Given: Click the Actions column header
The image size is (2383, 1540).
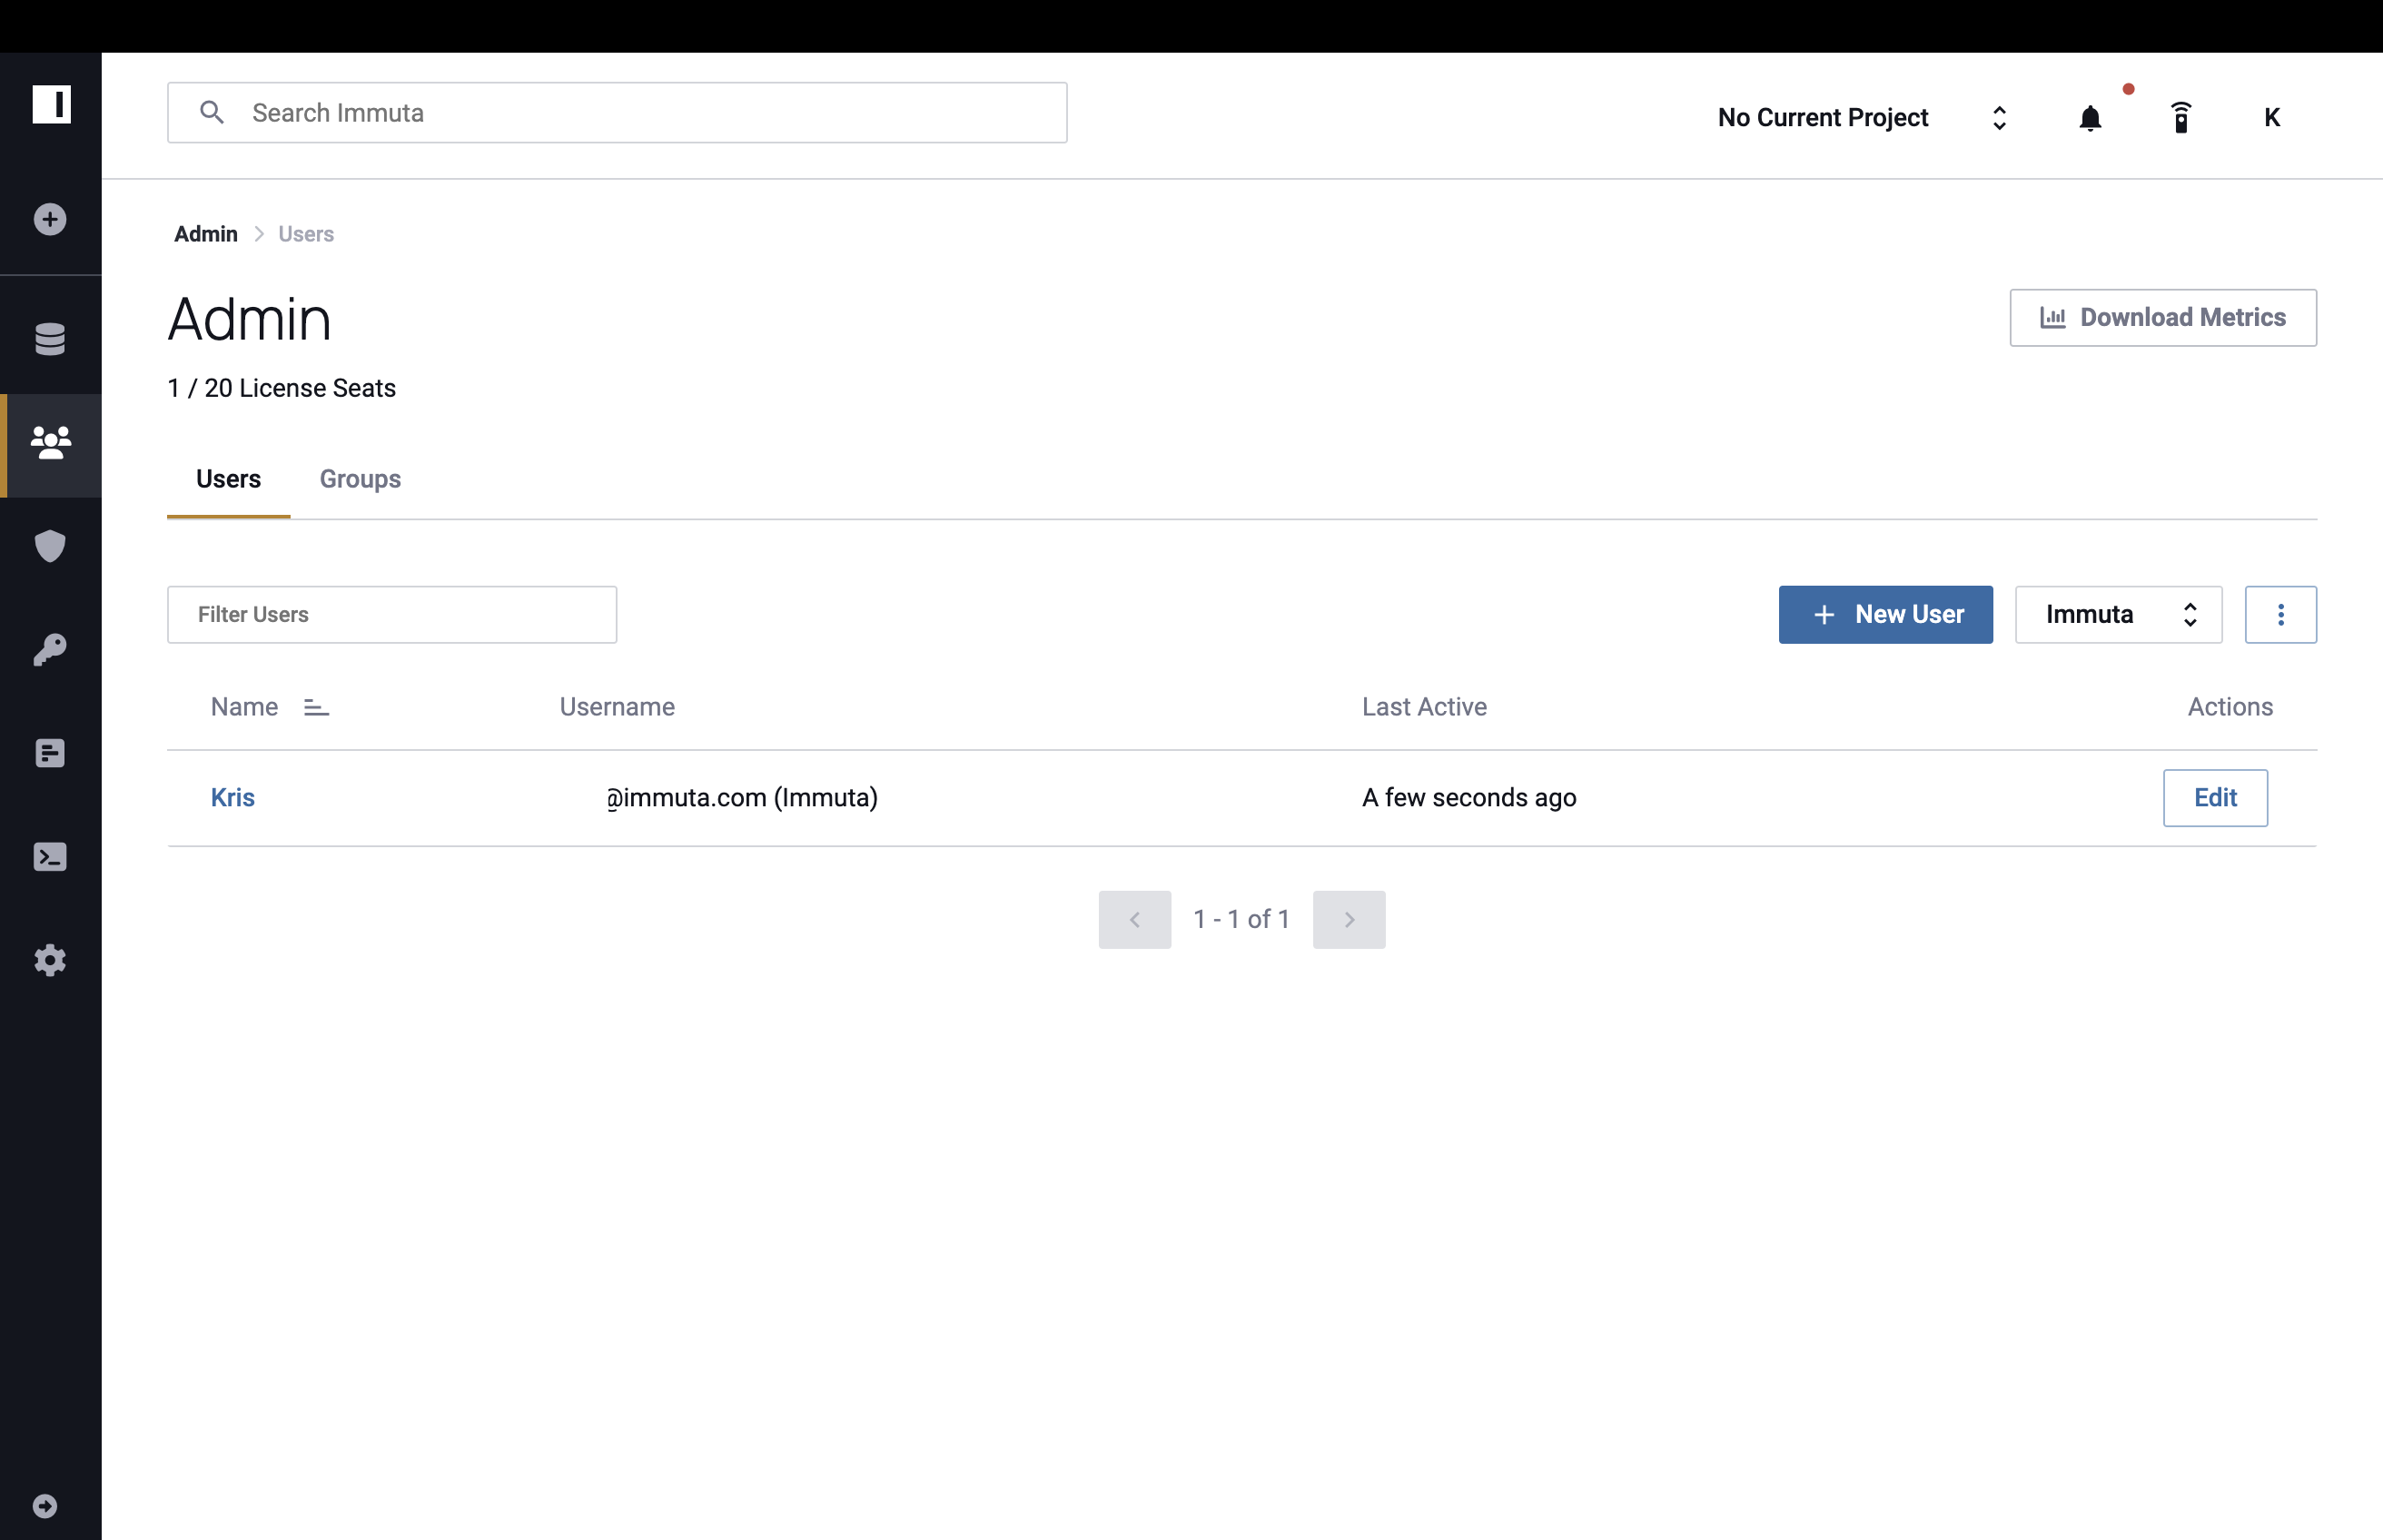Looking at the screenshot, I should click(2230, 707).
